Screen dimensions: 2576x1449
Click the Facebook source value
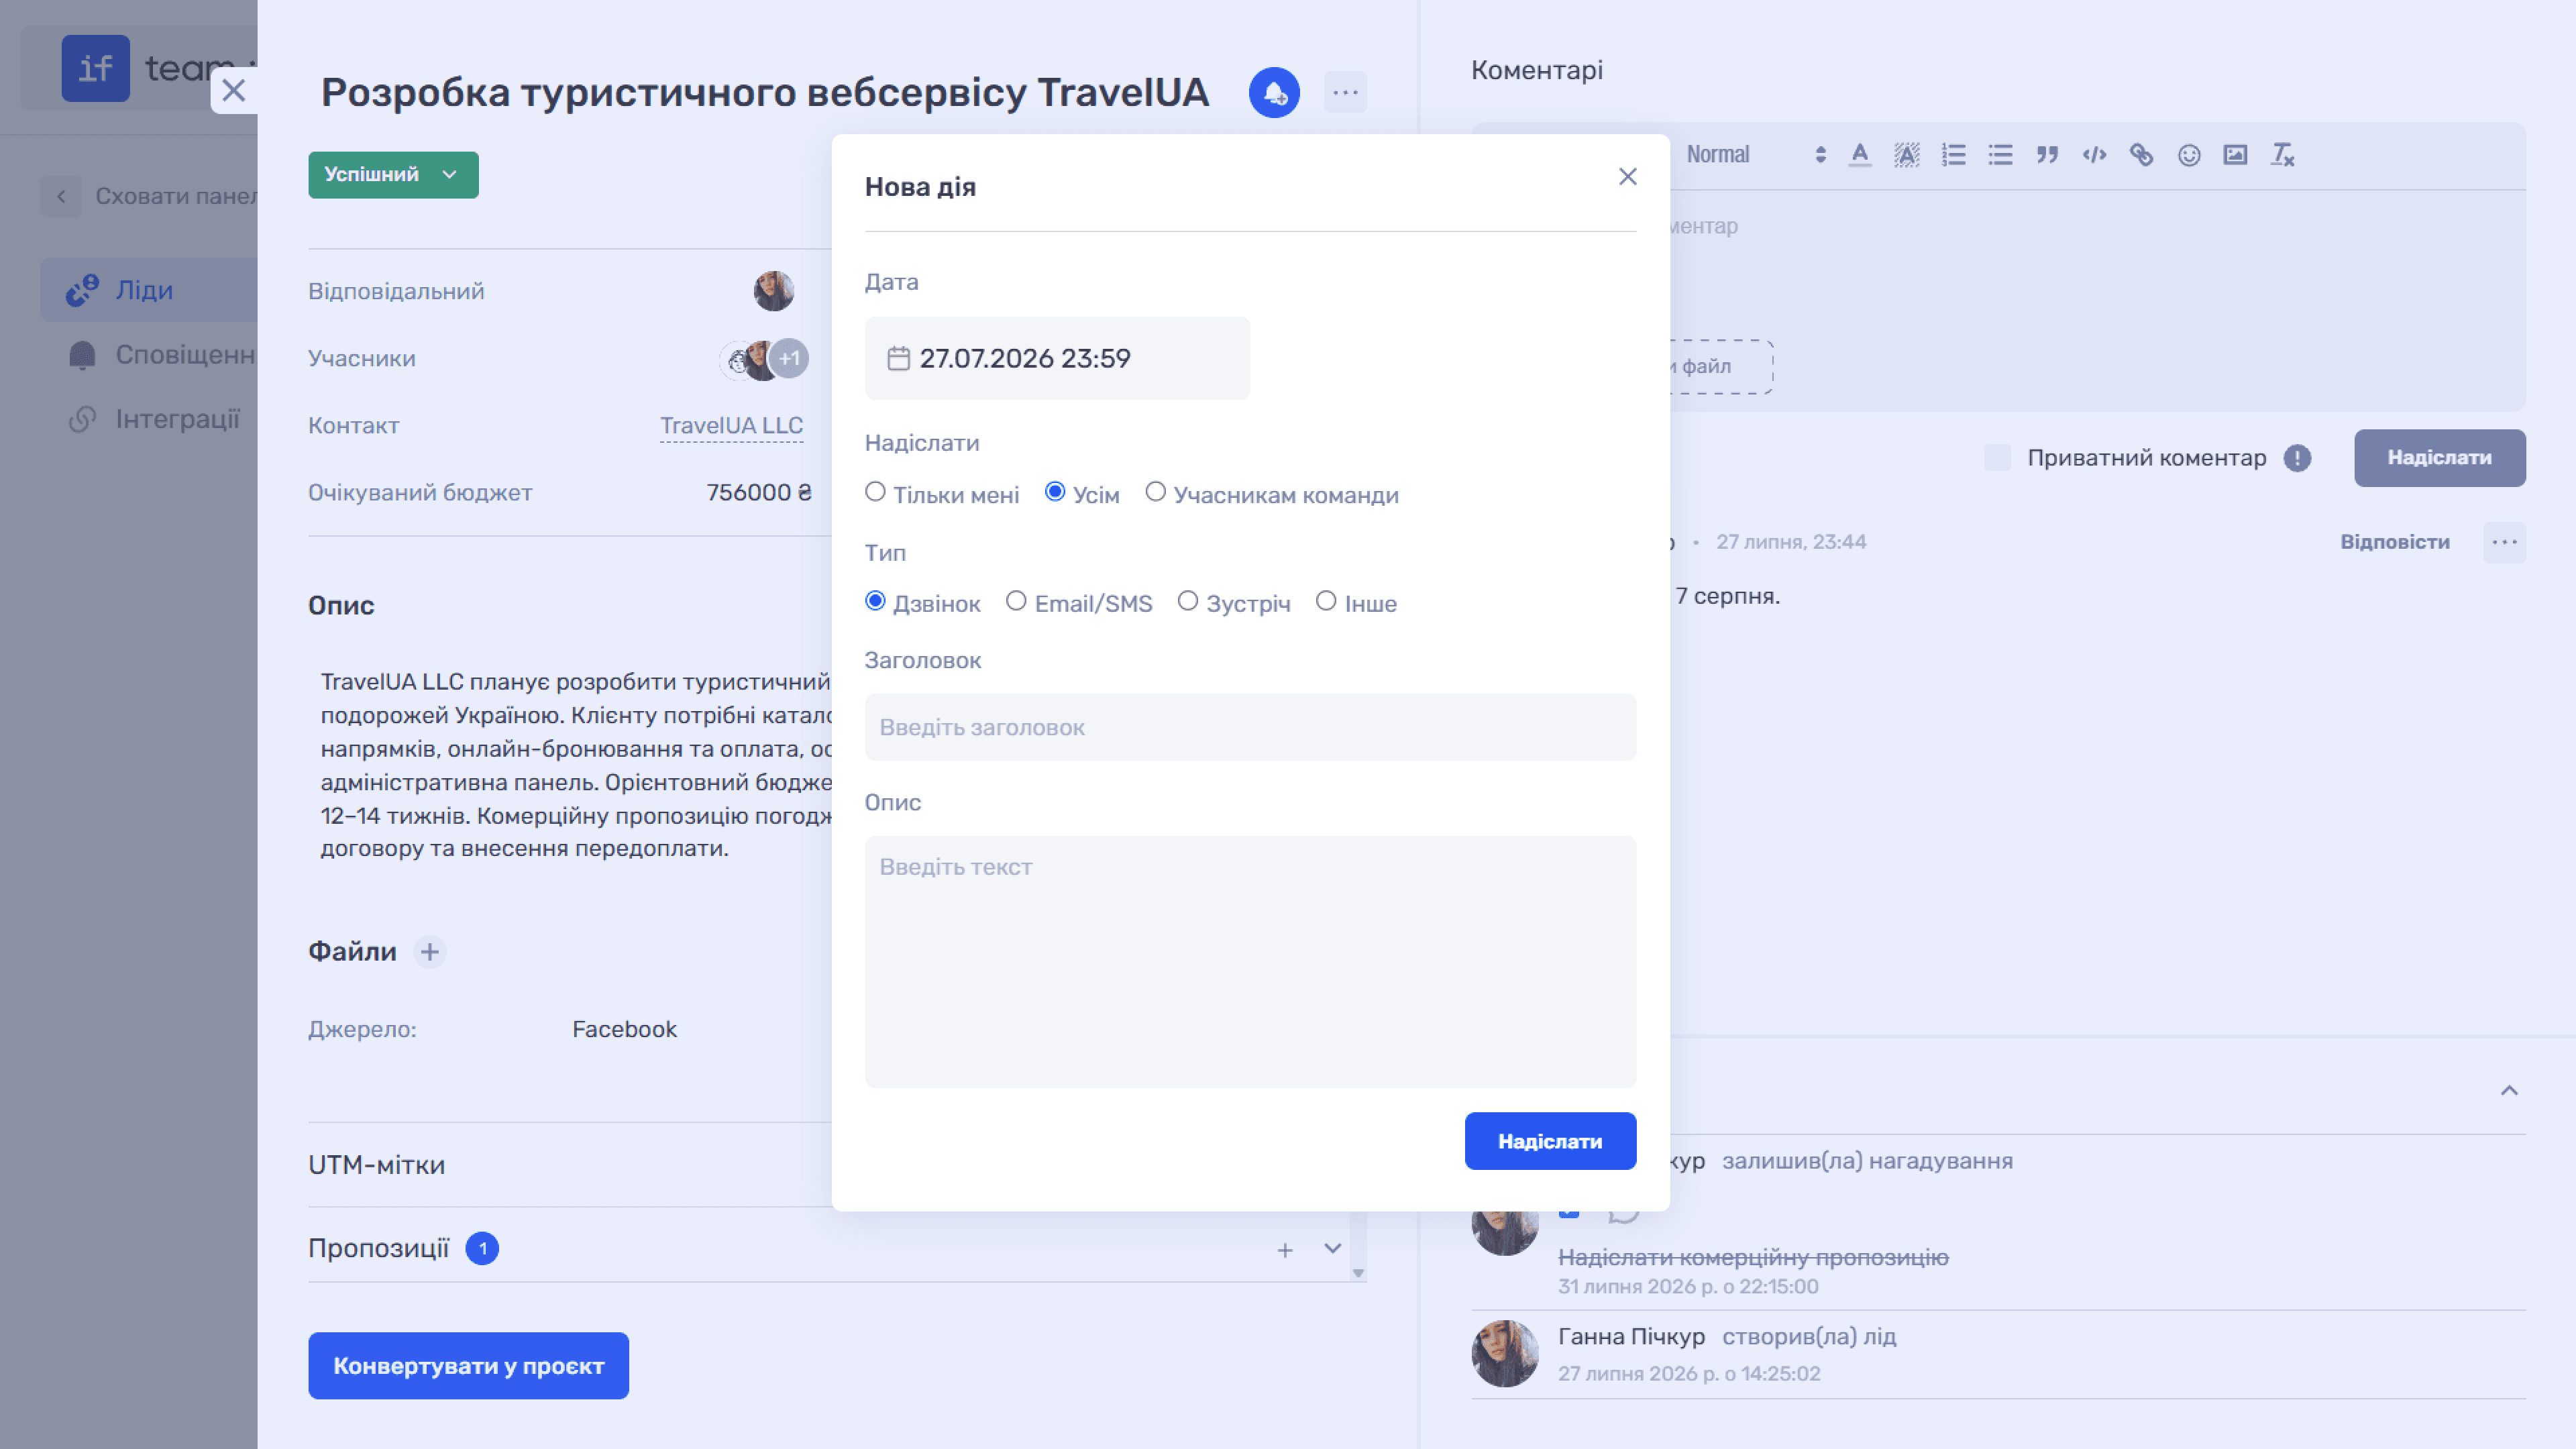(x=624, y=1029)
